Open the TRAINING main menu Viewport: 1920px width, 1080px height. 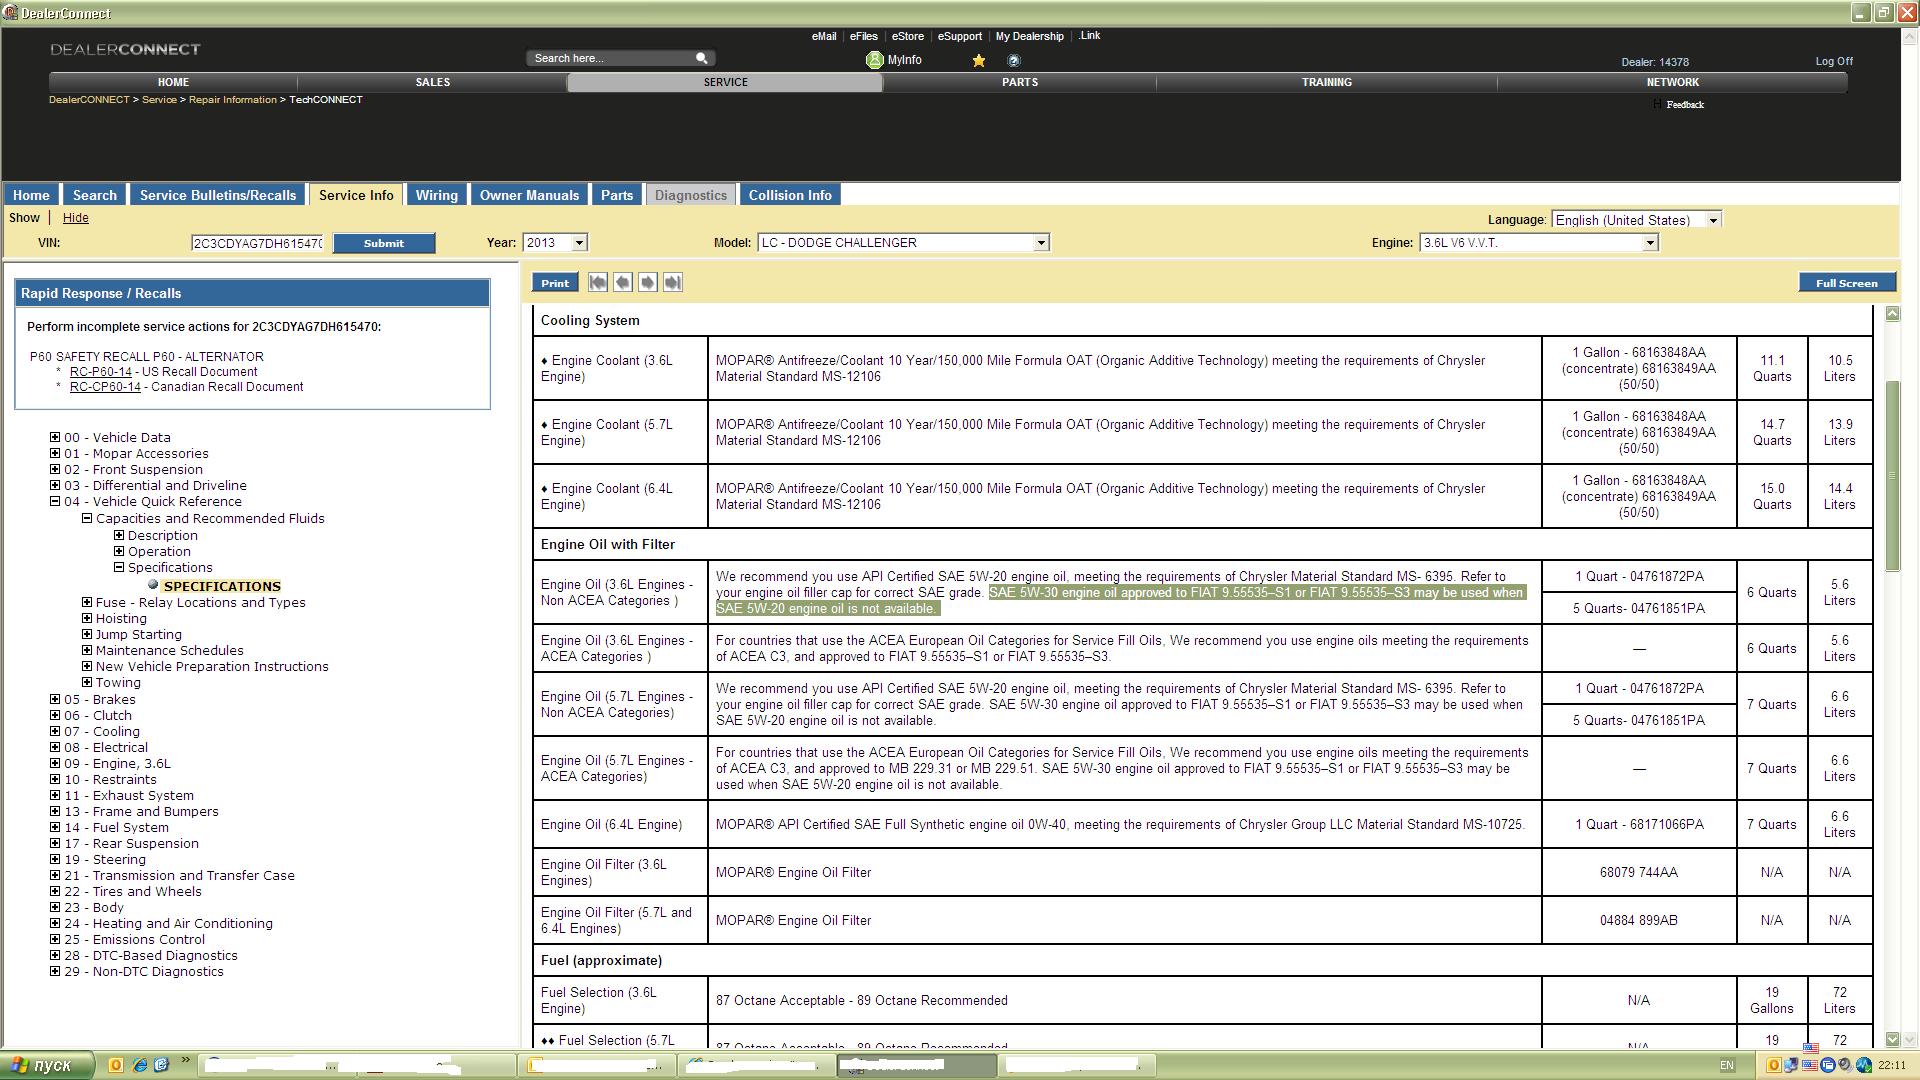coord(1327,82)
